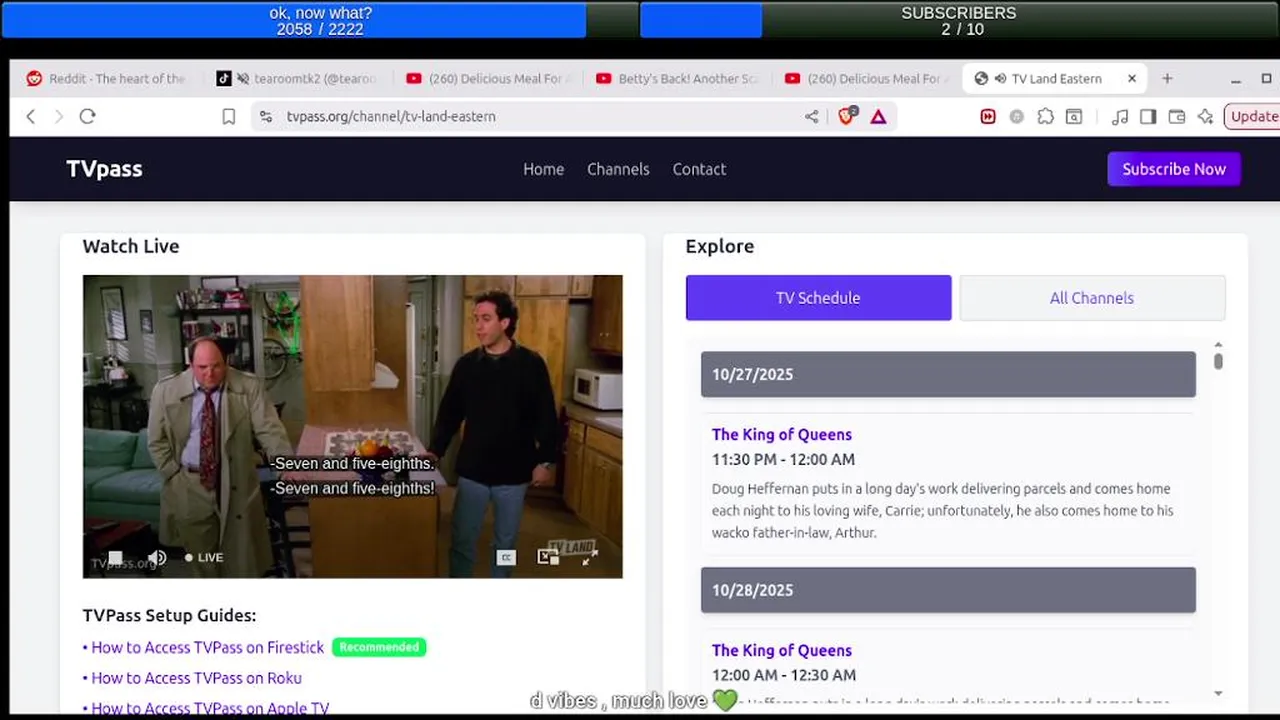This screenshot has height=720, width=1280.
Task: Open media control music note icon
Action: (1120, 116)
